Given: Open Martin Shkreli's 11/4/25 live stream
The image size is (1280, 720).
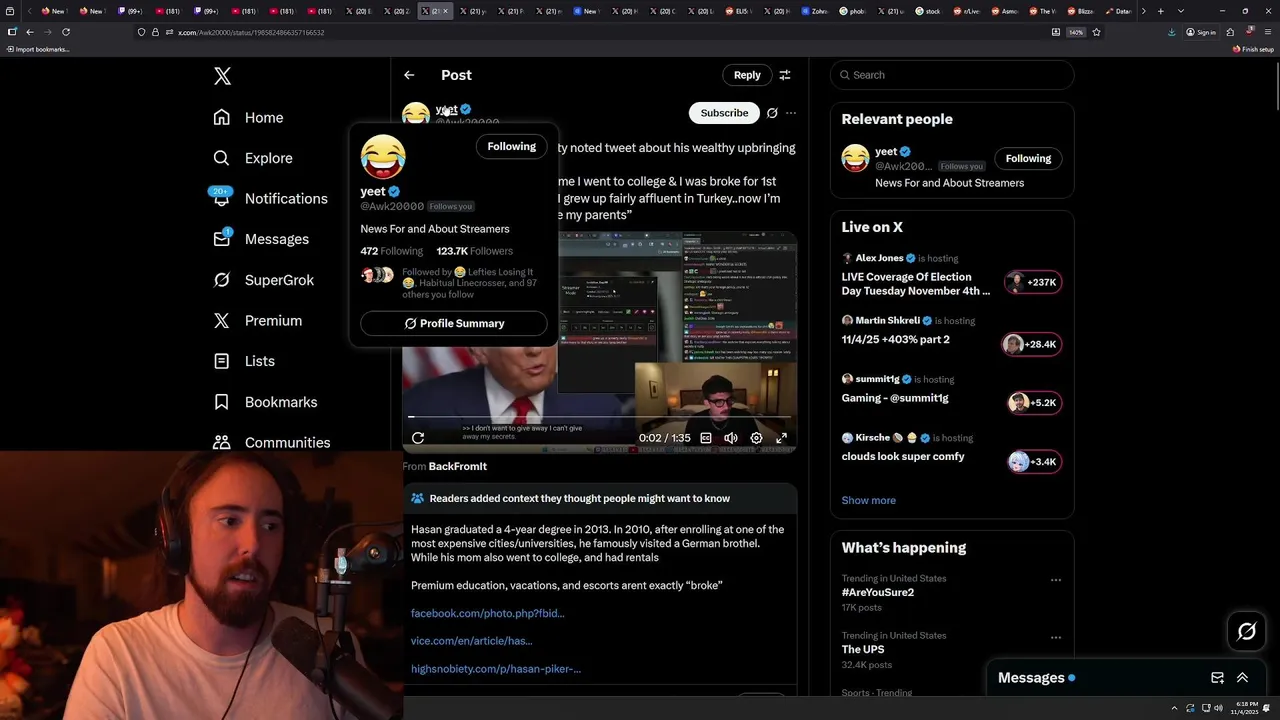Looking at the screenshot, I should (896, 339).
